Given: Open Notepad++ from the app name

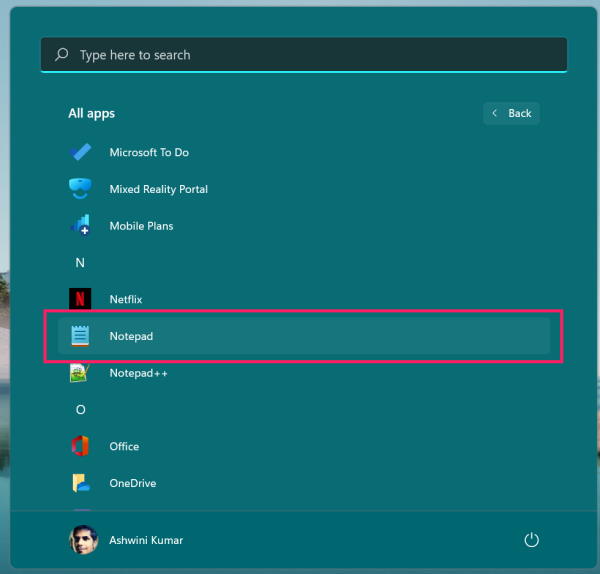Looking at the screenshot, I should tap(139, 373).
